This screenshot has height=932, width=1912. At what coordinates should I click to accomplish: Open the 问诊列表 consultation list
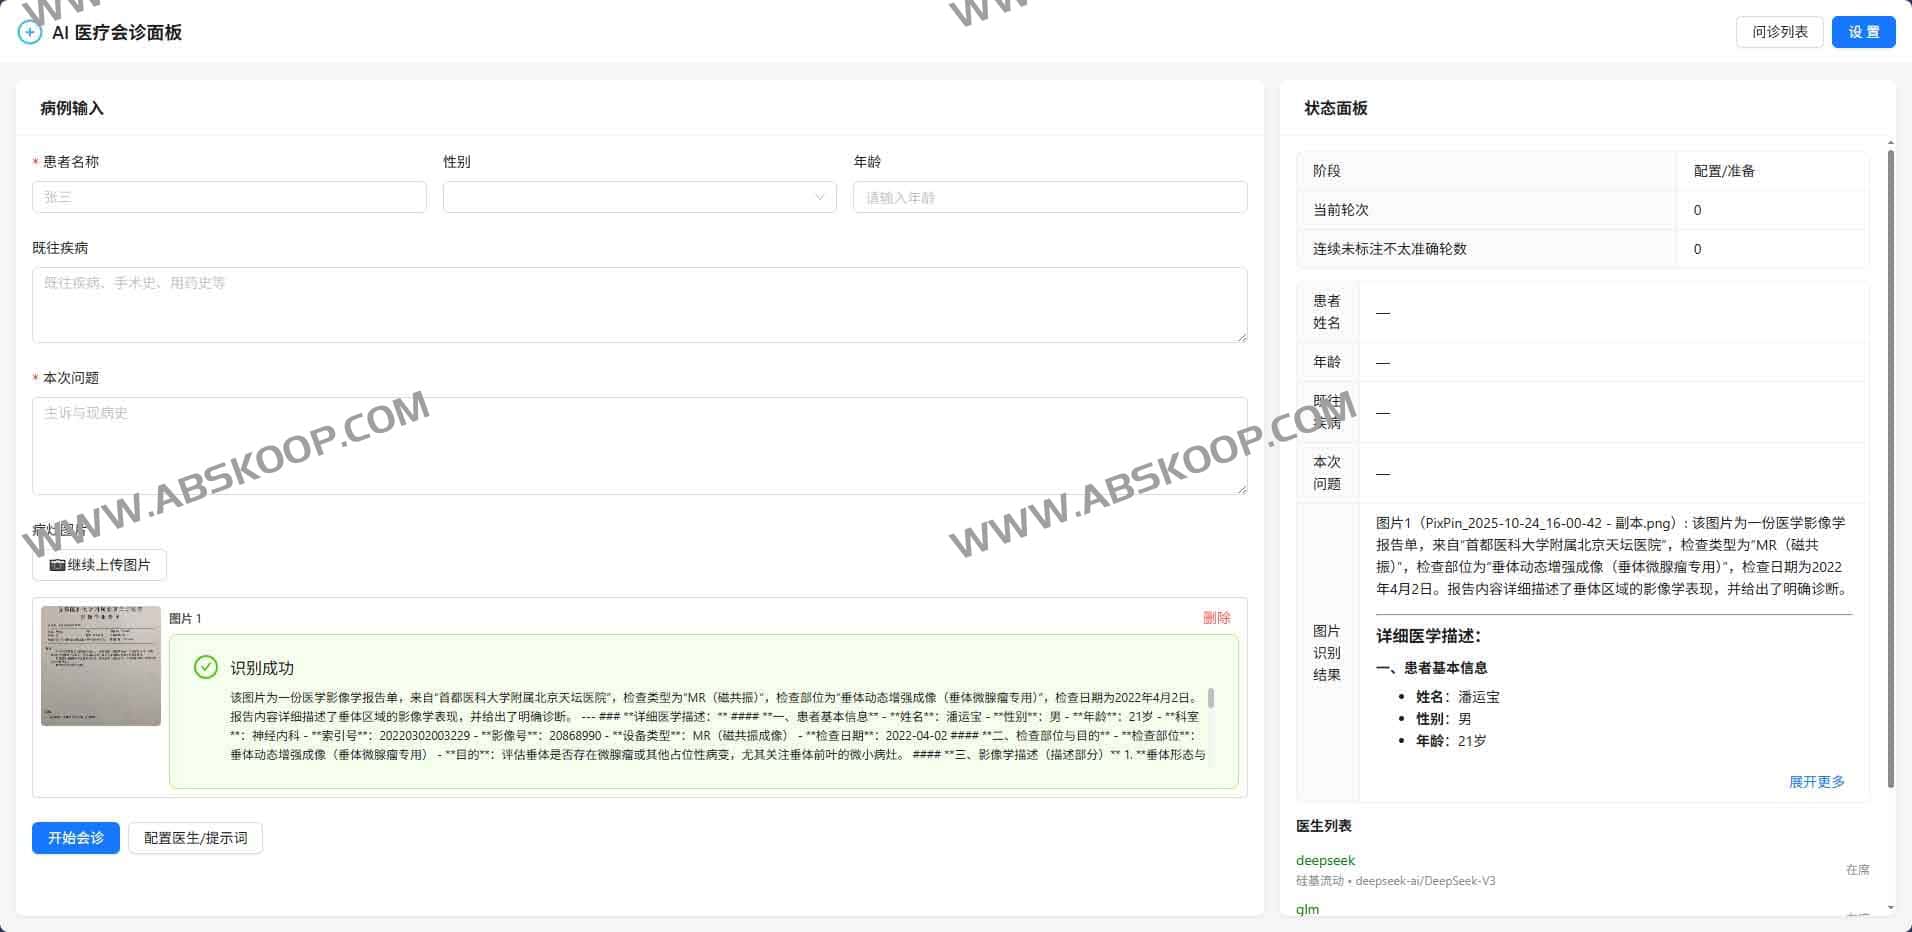pos(1779,31)
